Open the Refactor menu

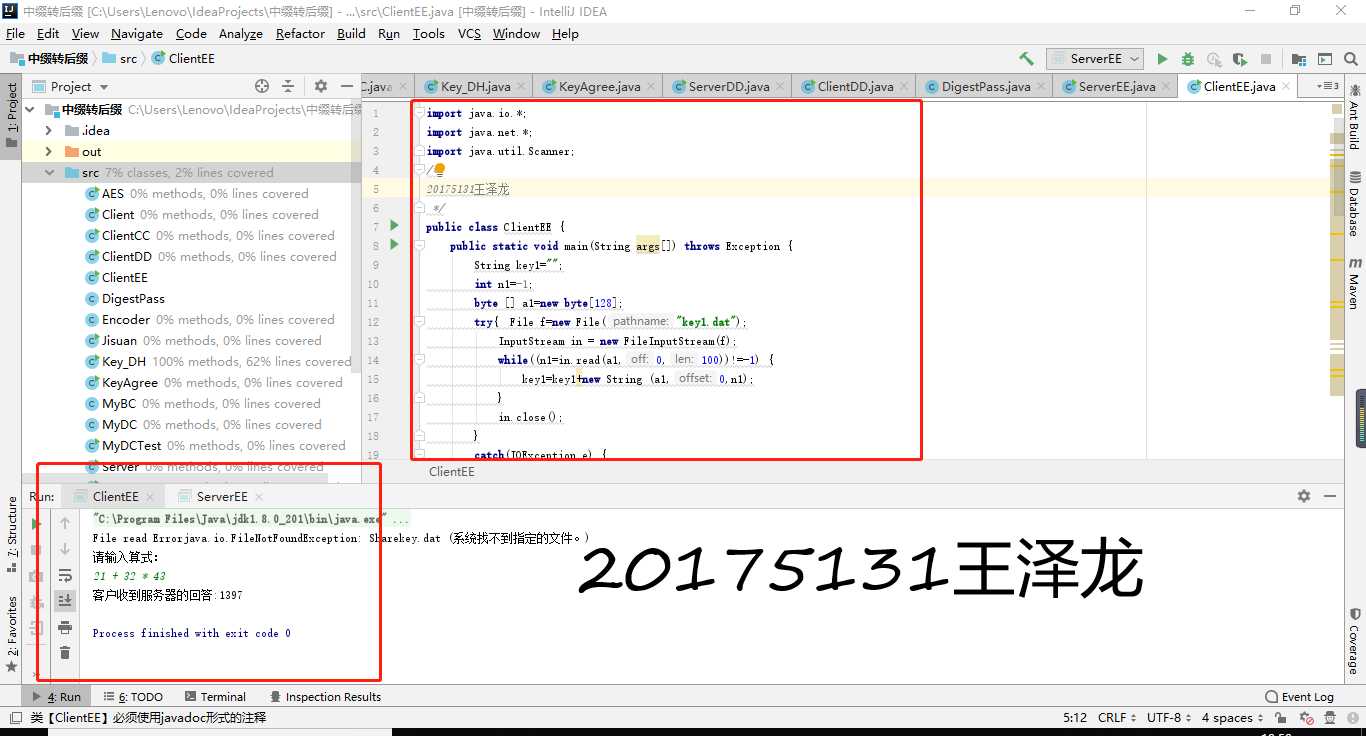(300, 33)
